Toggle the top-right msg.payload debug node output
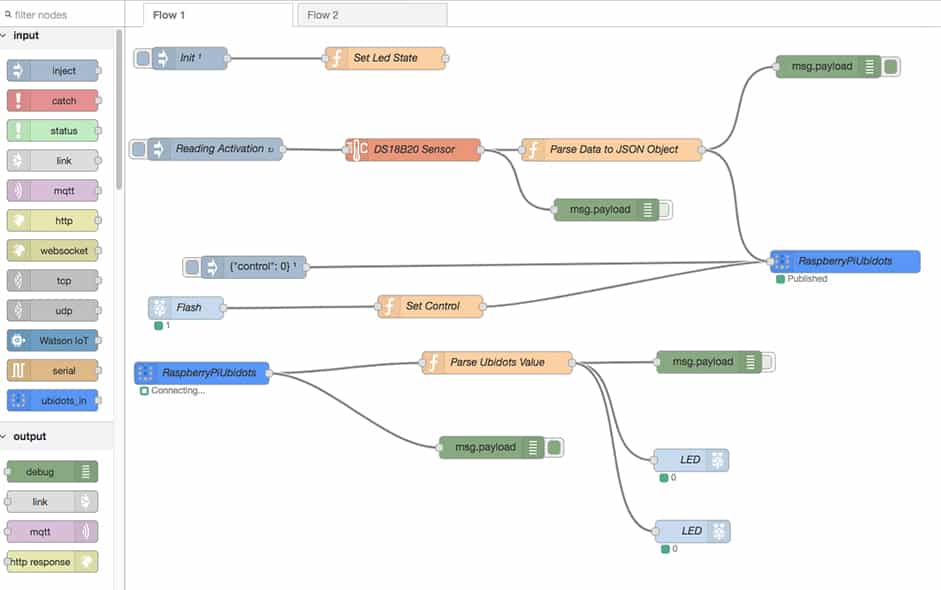 891,67
